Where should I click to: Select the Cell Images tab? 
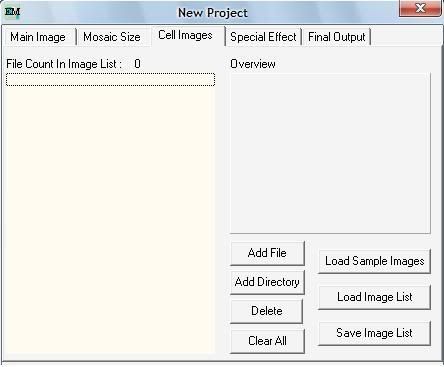186,35
